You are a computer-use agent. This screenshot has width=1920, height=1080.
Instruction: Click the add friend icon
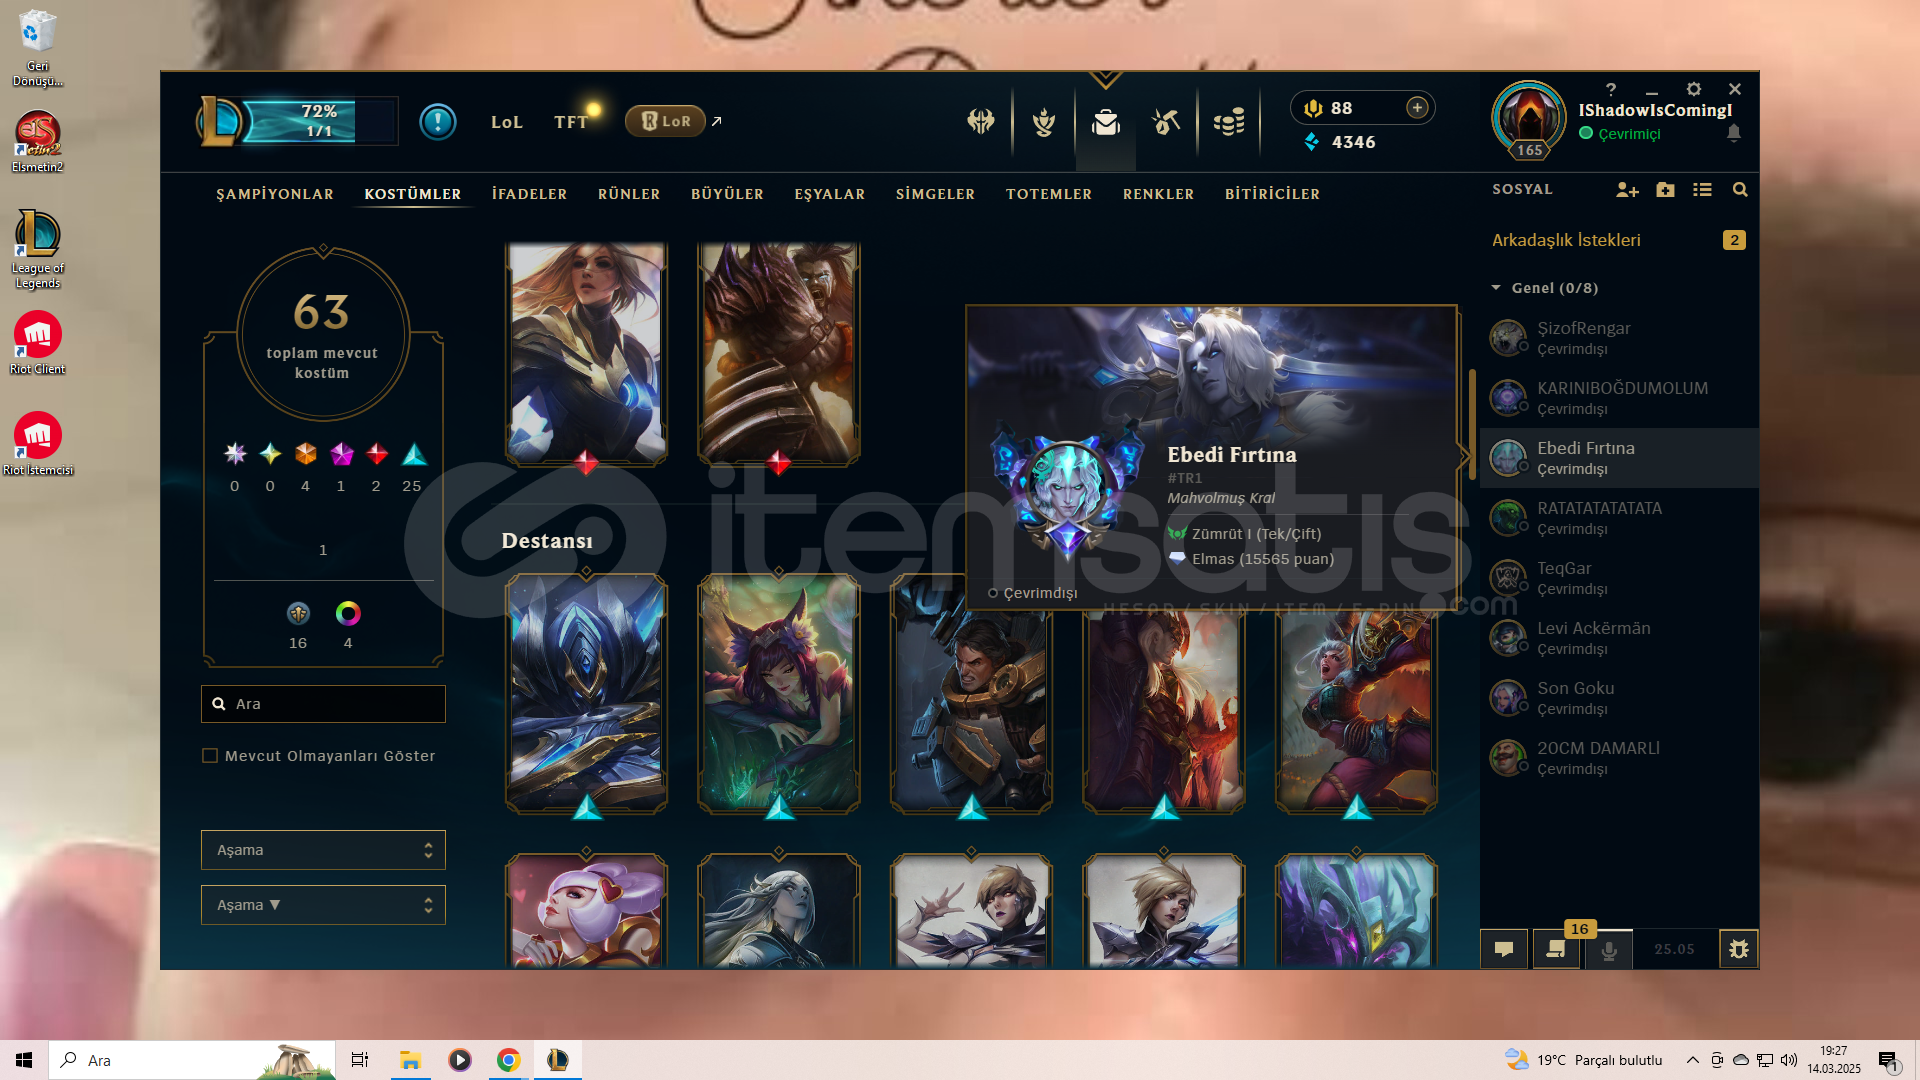coord(1627,190)
